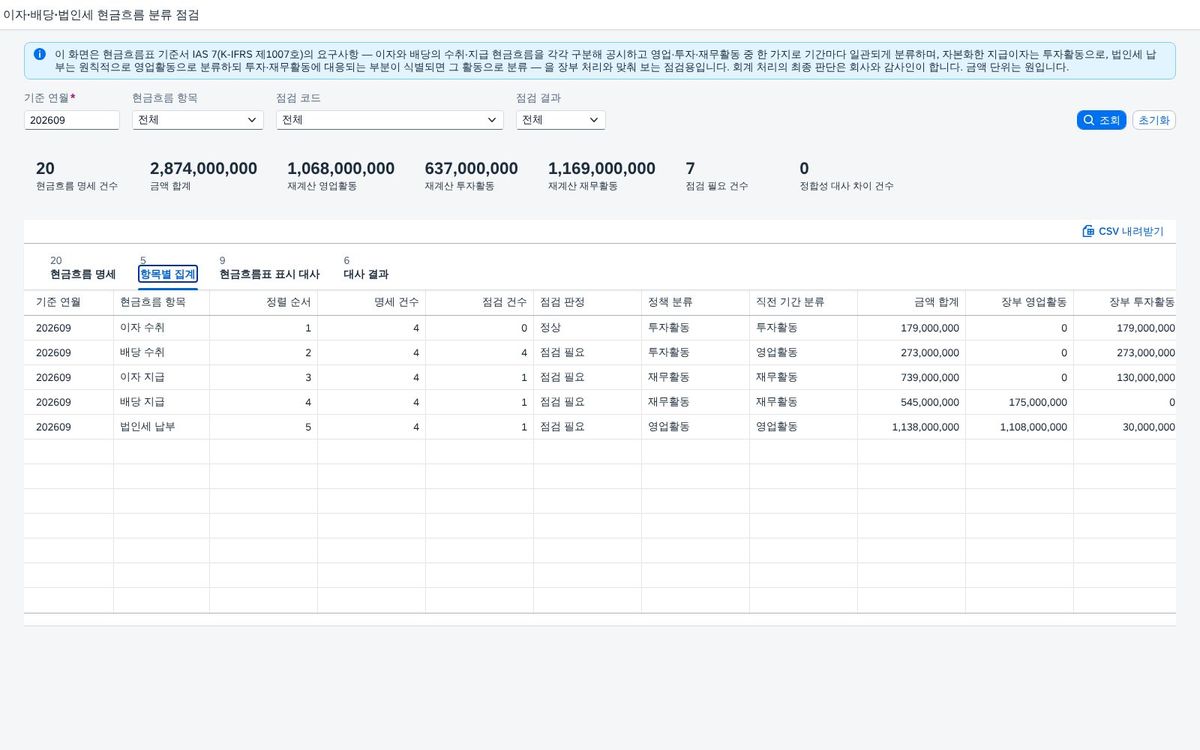The width and height of the screenshot is (1200, 750).
Task: Click the CSV download icon
Action: (x=1088, y=231)
